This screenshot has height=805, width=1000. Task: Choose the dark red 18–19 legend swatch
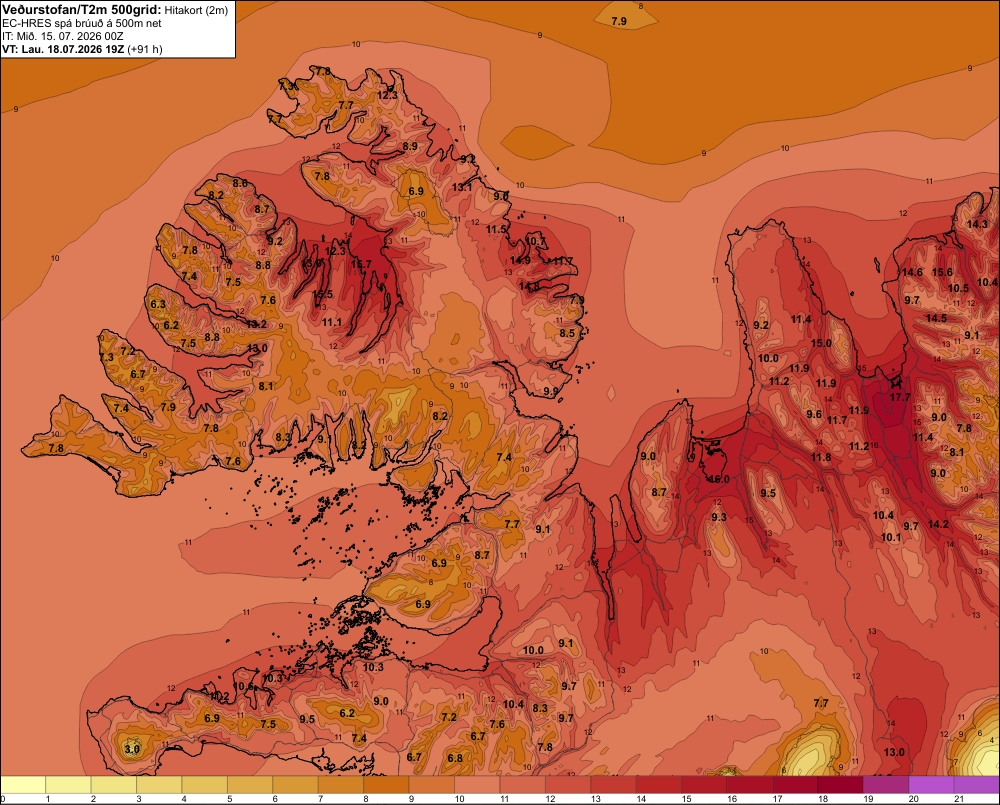[840, 785]
